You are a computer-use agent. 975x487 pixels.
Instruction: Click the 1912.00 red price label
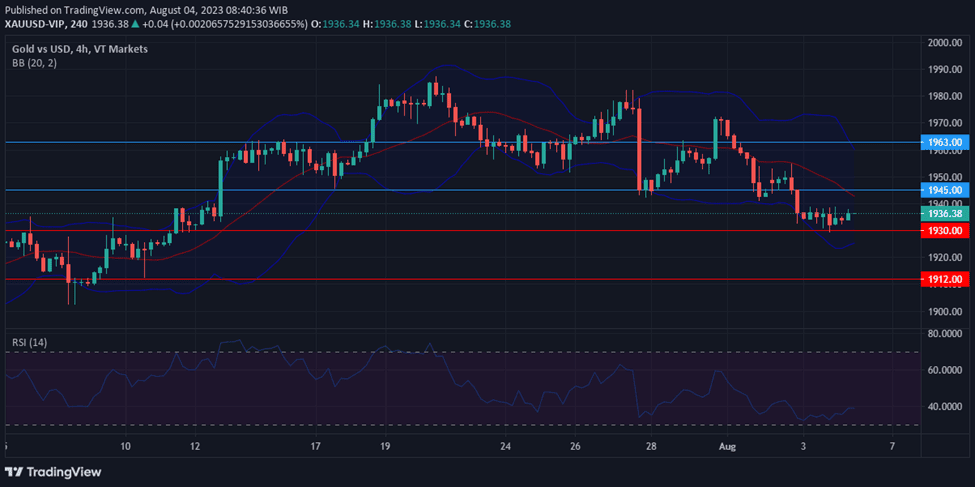[944, 279]
